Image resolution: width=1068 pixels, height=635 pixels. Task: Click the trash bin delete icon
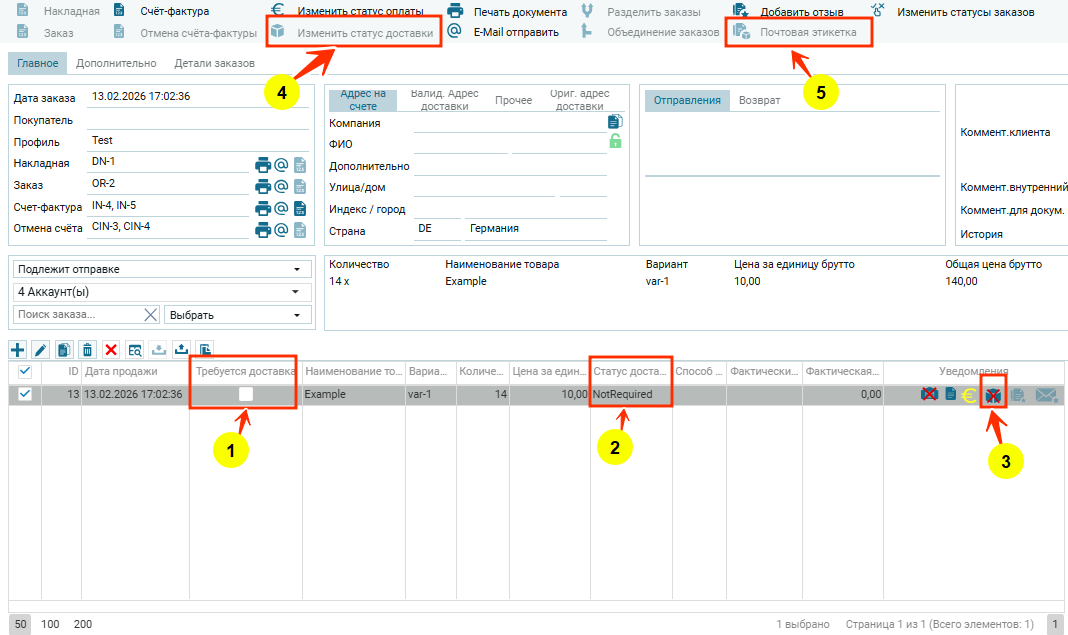87,349
